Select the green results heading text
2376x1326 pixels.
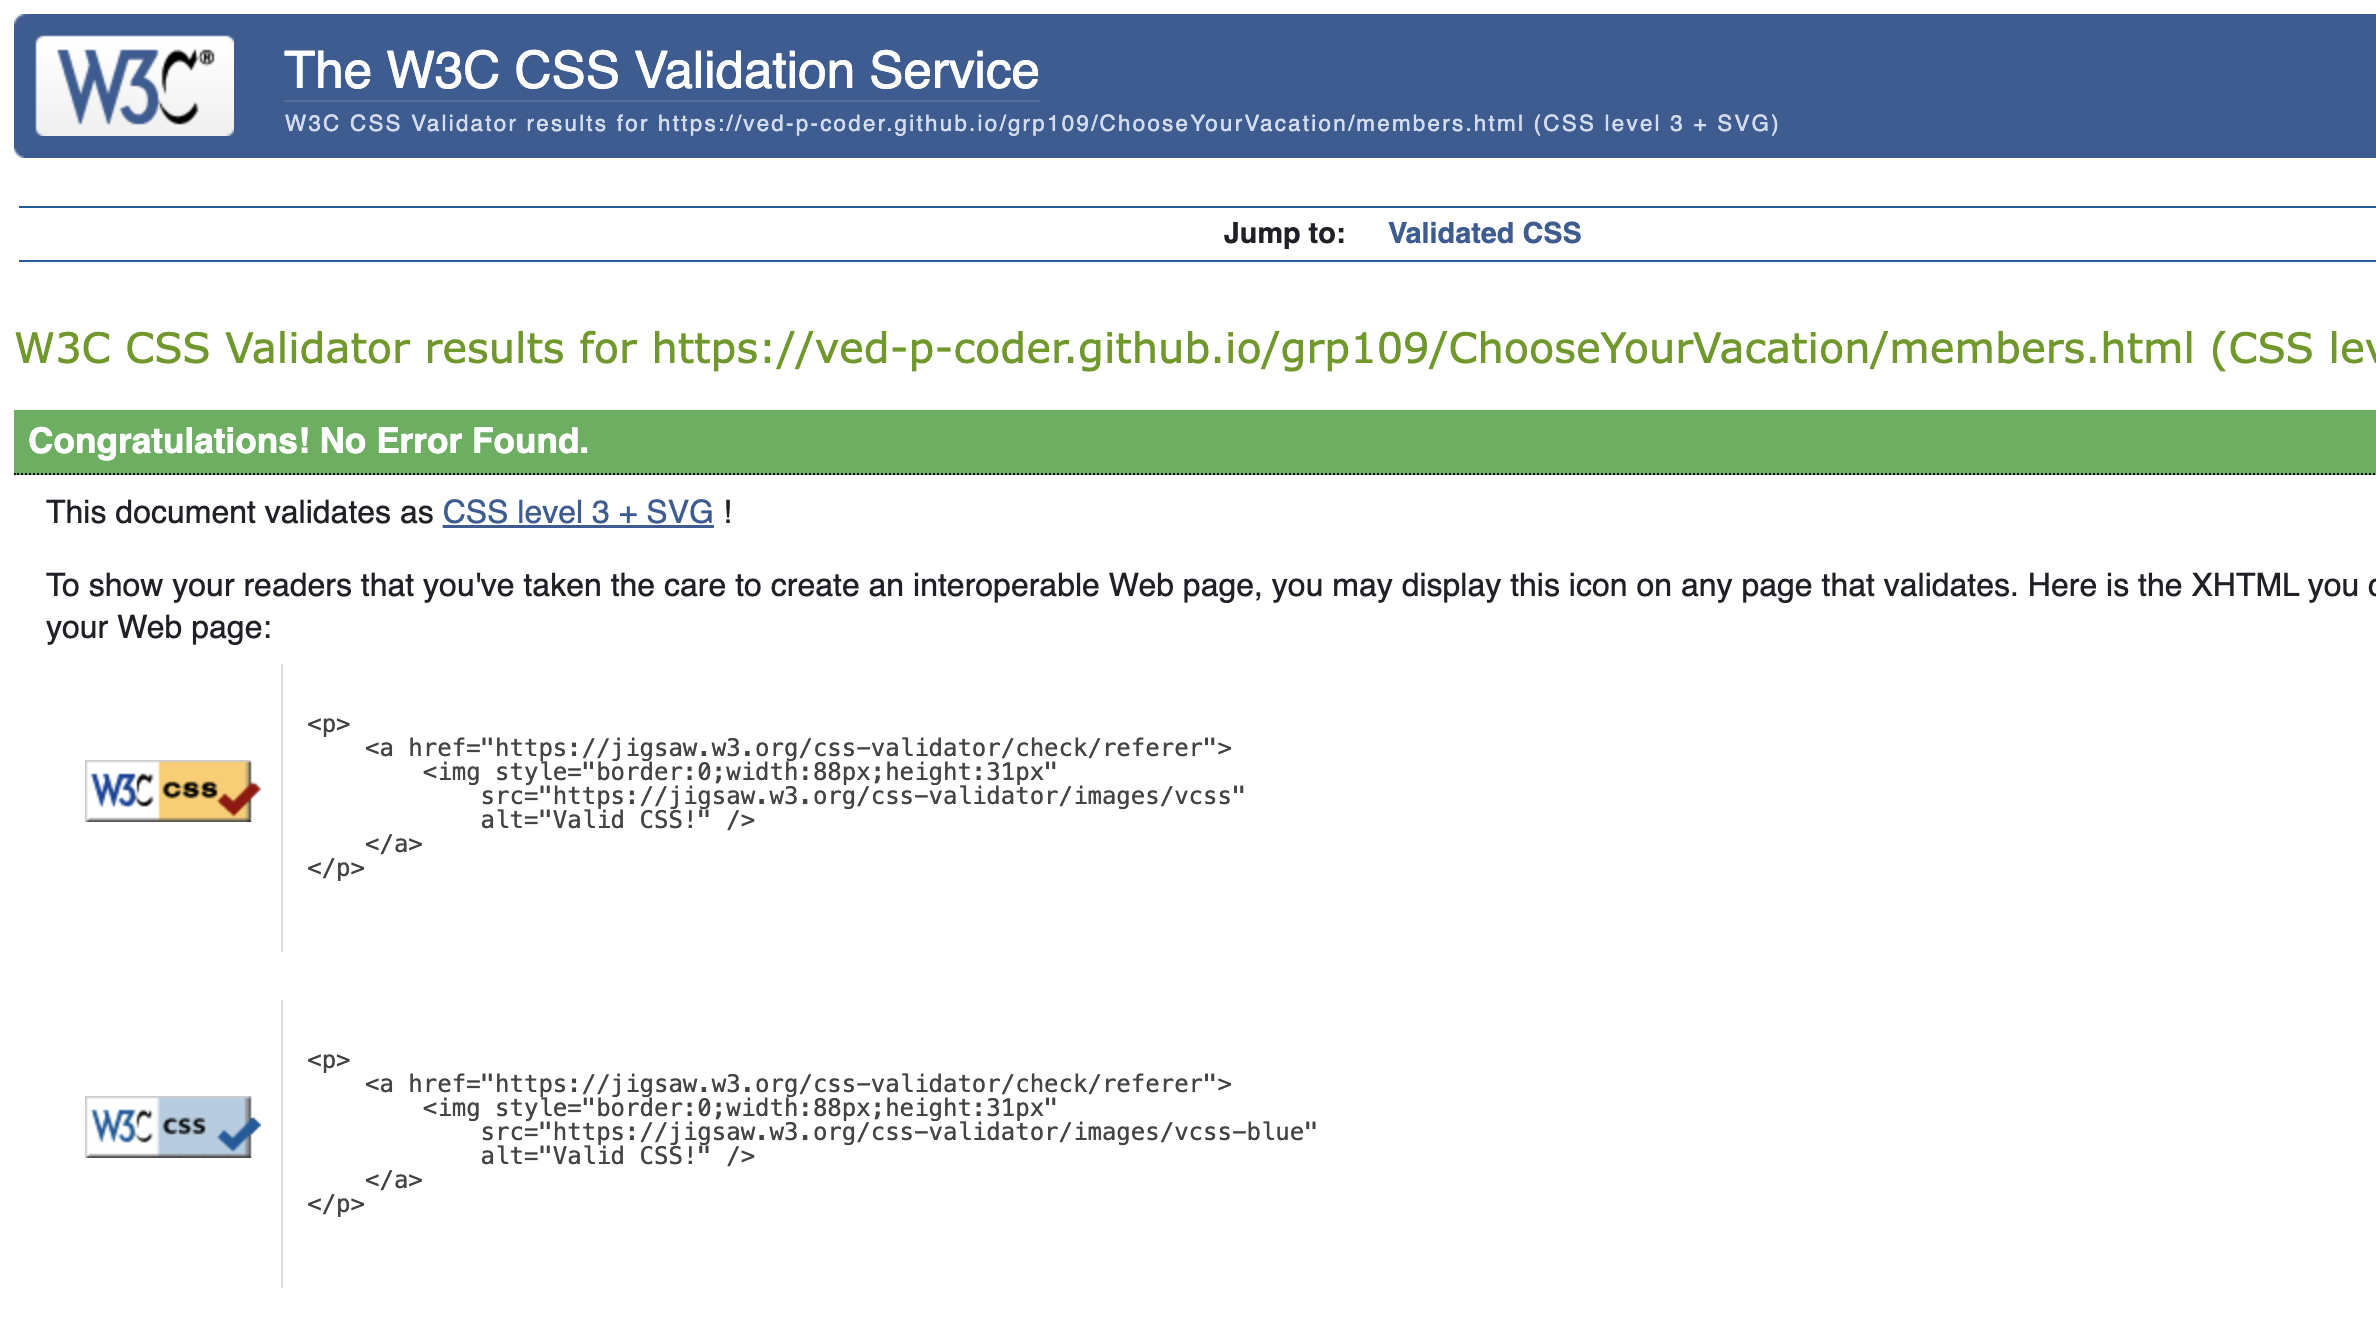(x=1195, y=348)
